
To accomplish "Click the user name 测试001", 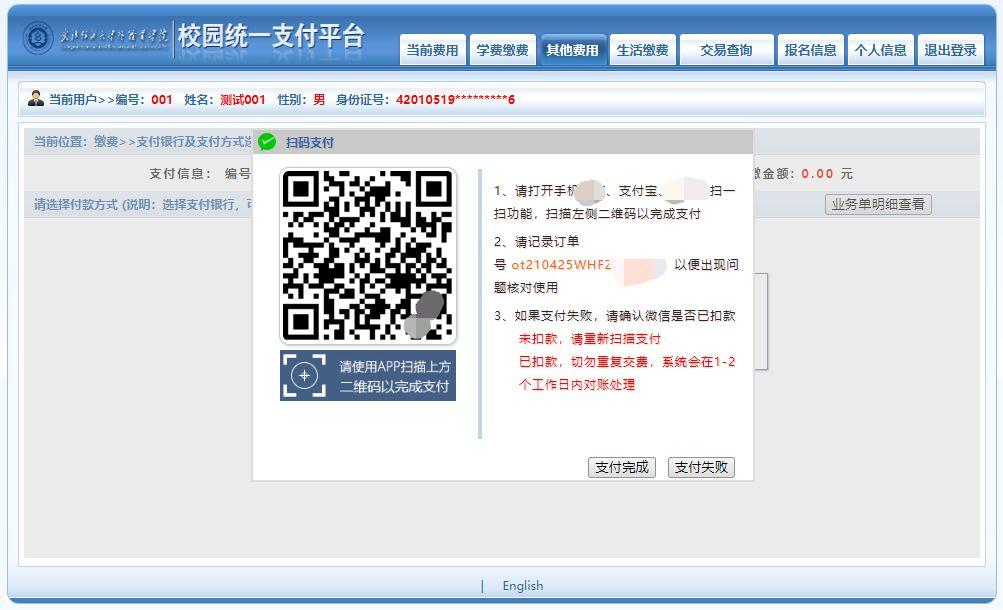I will coord(242,100).
